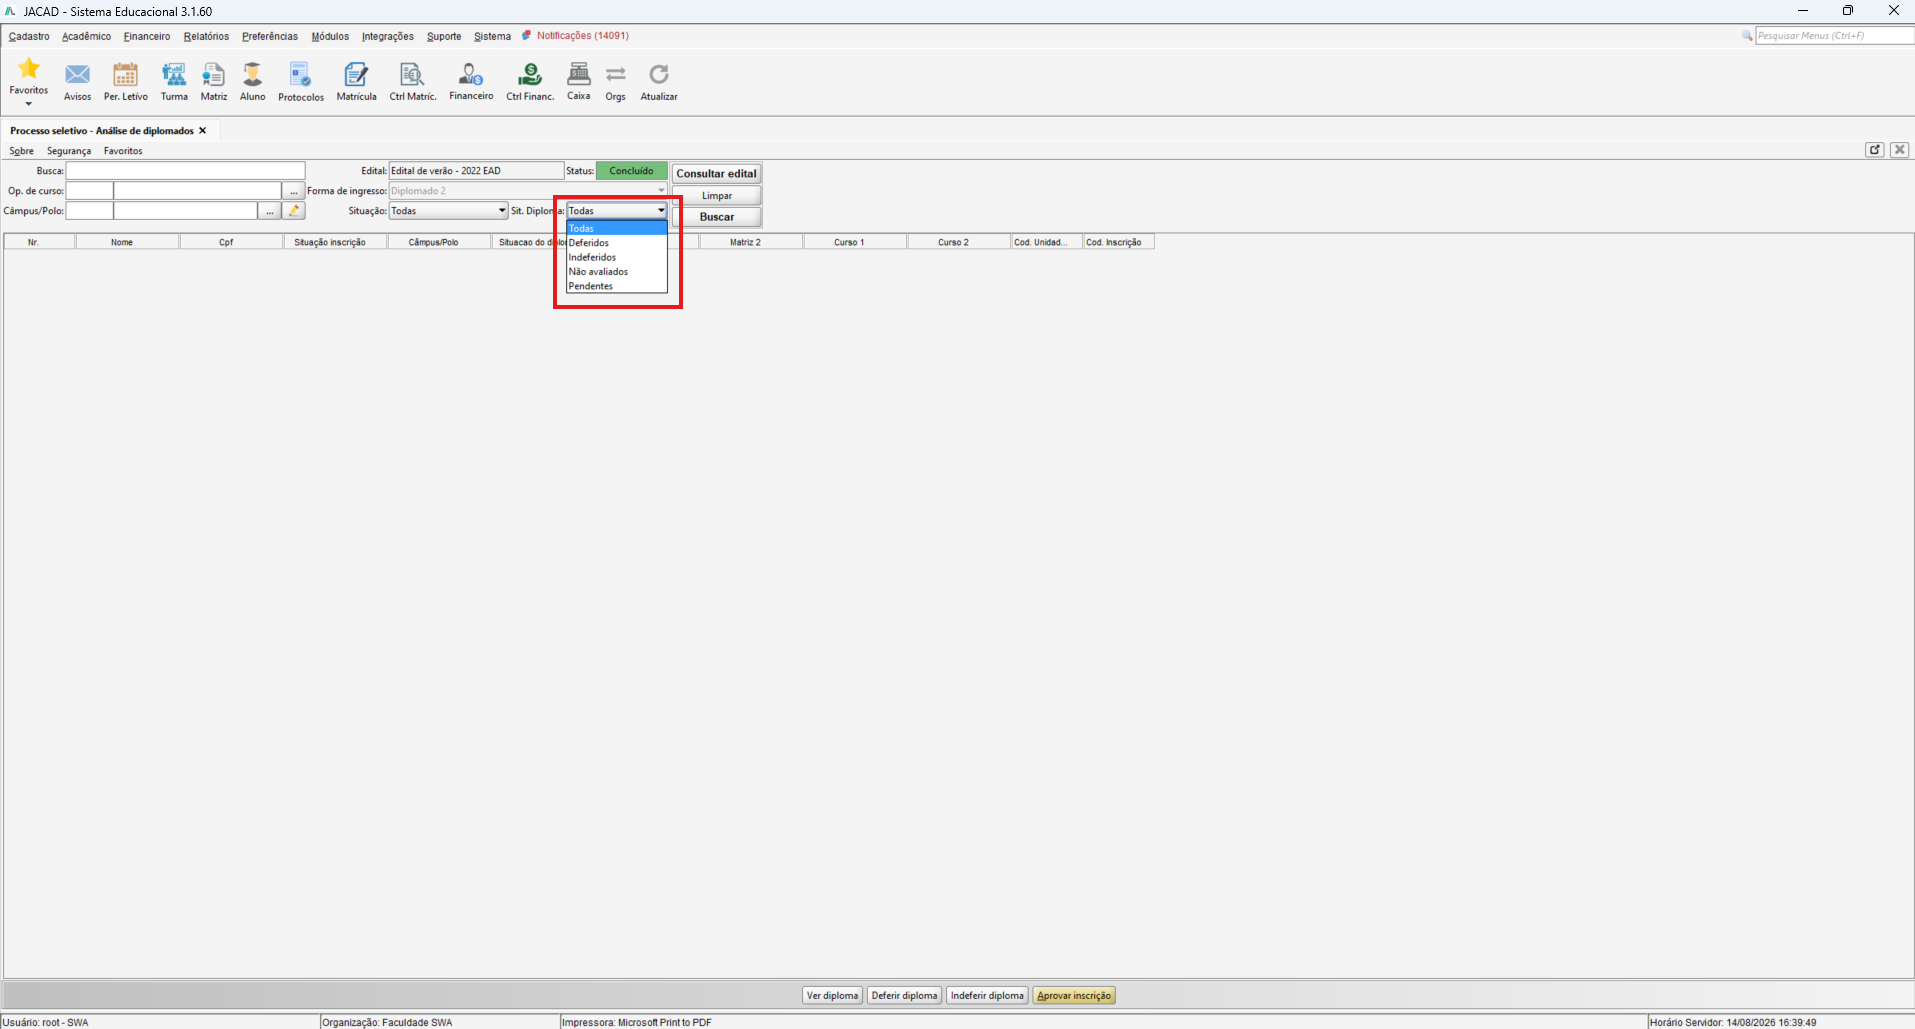This screenshot has width=1915, height=1029.
Task: Open the Aluno student icon
Action: tap(252, 75)
